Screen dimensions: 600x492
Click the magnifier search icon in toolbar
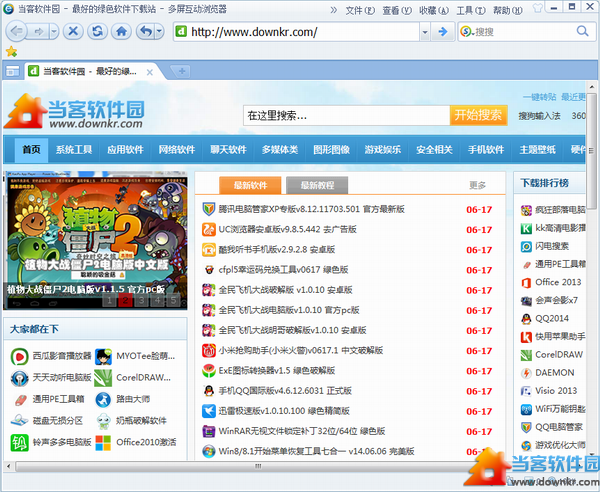click(x=582, y=31)
